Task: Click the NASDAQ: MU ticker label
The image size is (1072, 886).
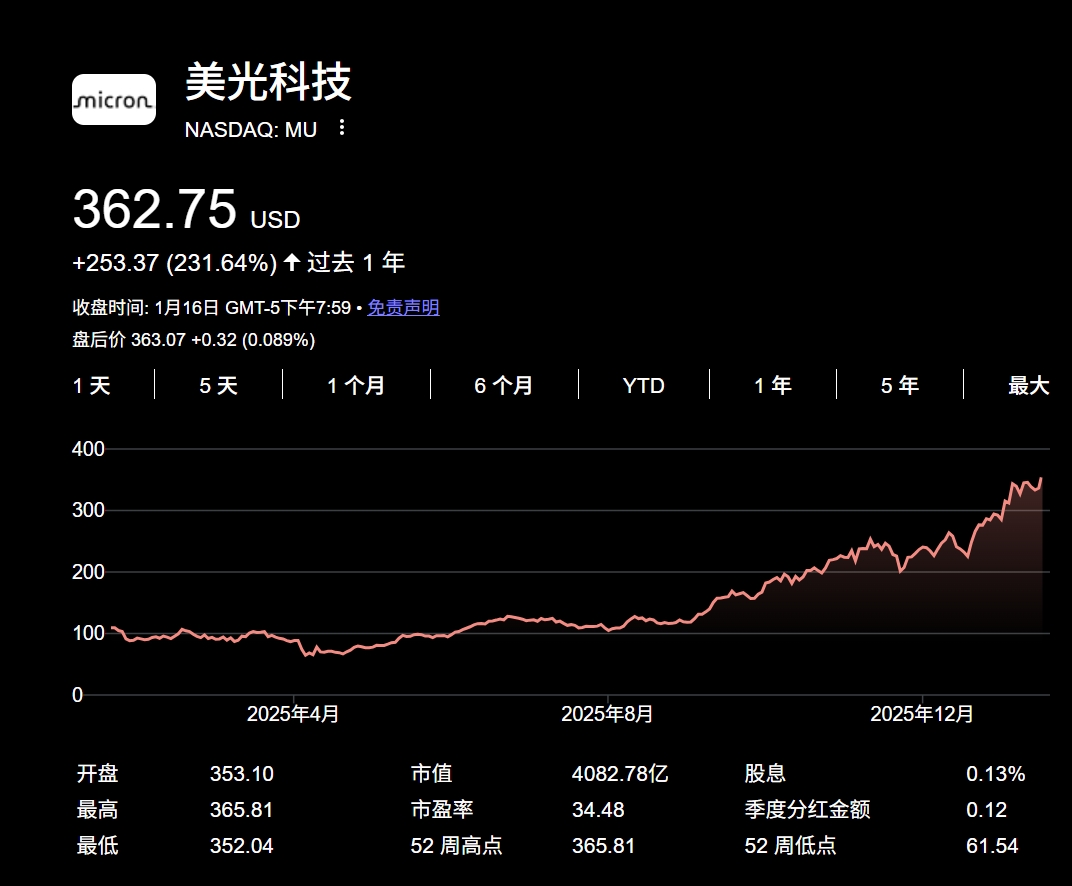Action: [250, 129]
